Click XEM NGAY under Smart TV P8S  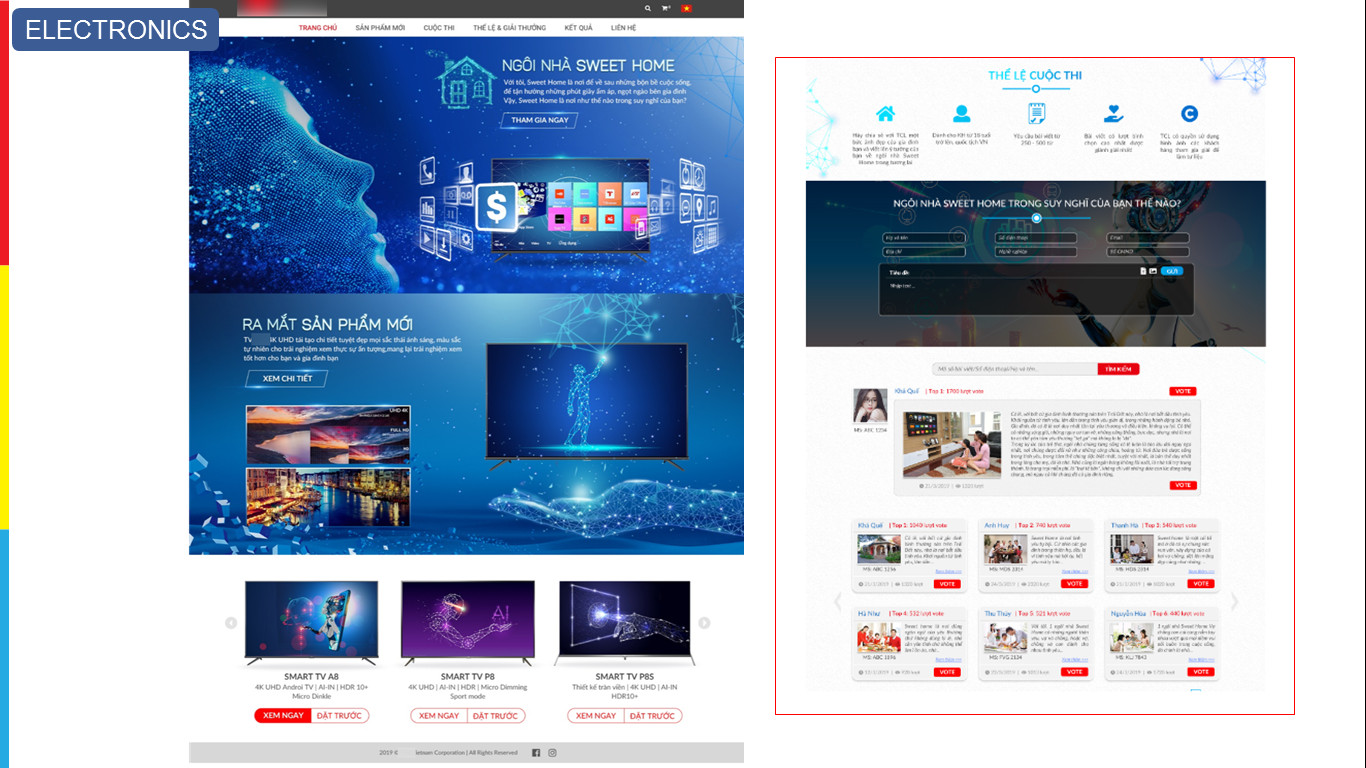coord(596,716)
